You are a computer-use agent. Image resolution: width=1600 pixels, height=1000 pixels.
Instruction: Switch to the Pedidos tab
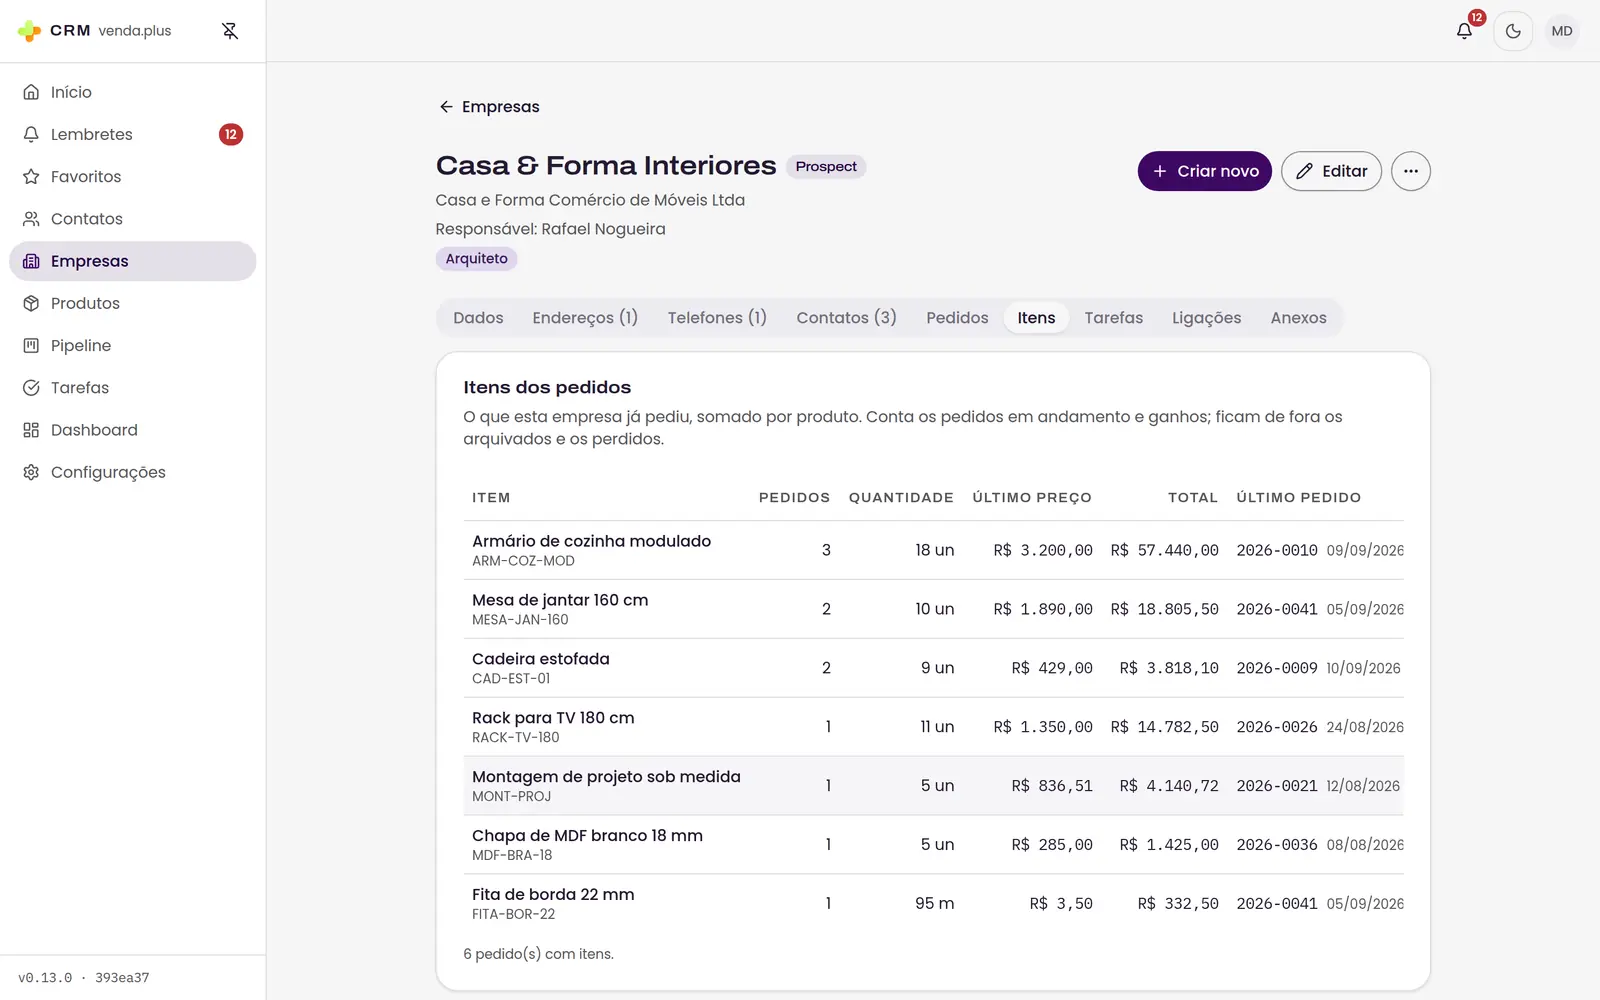(x=957, y=318)
